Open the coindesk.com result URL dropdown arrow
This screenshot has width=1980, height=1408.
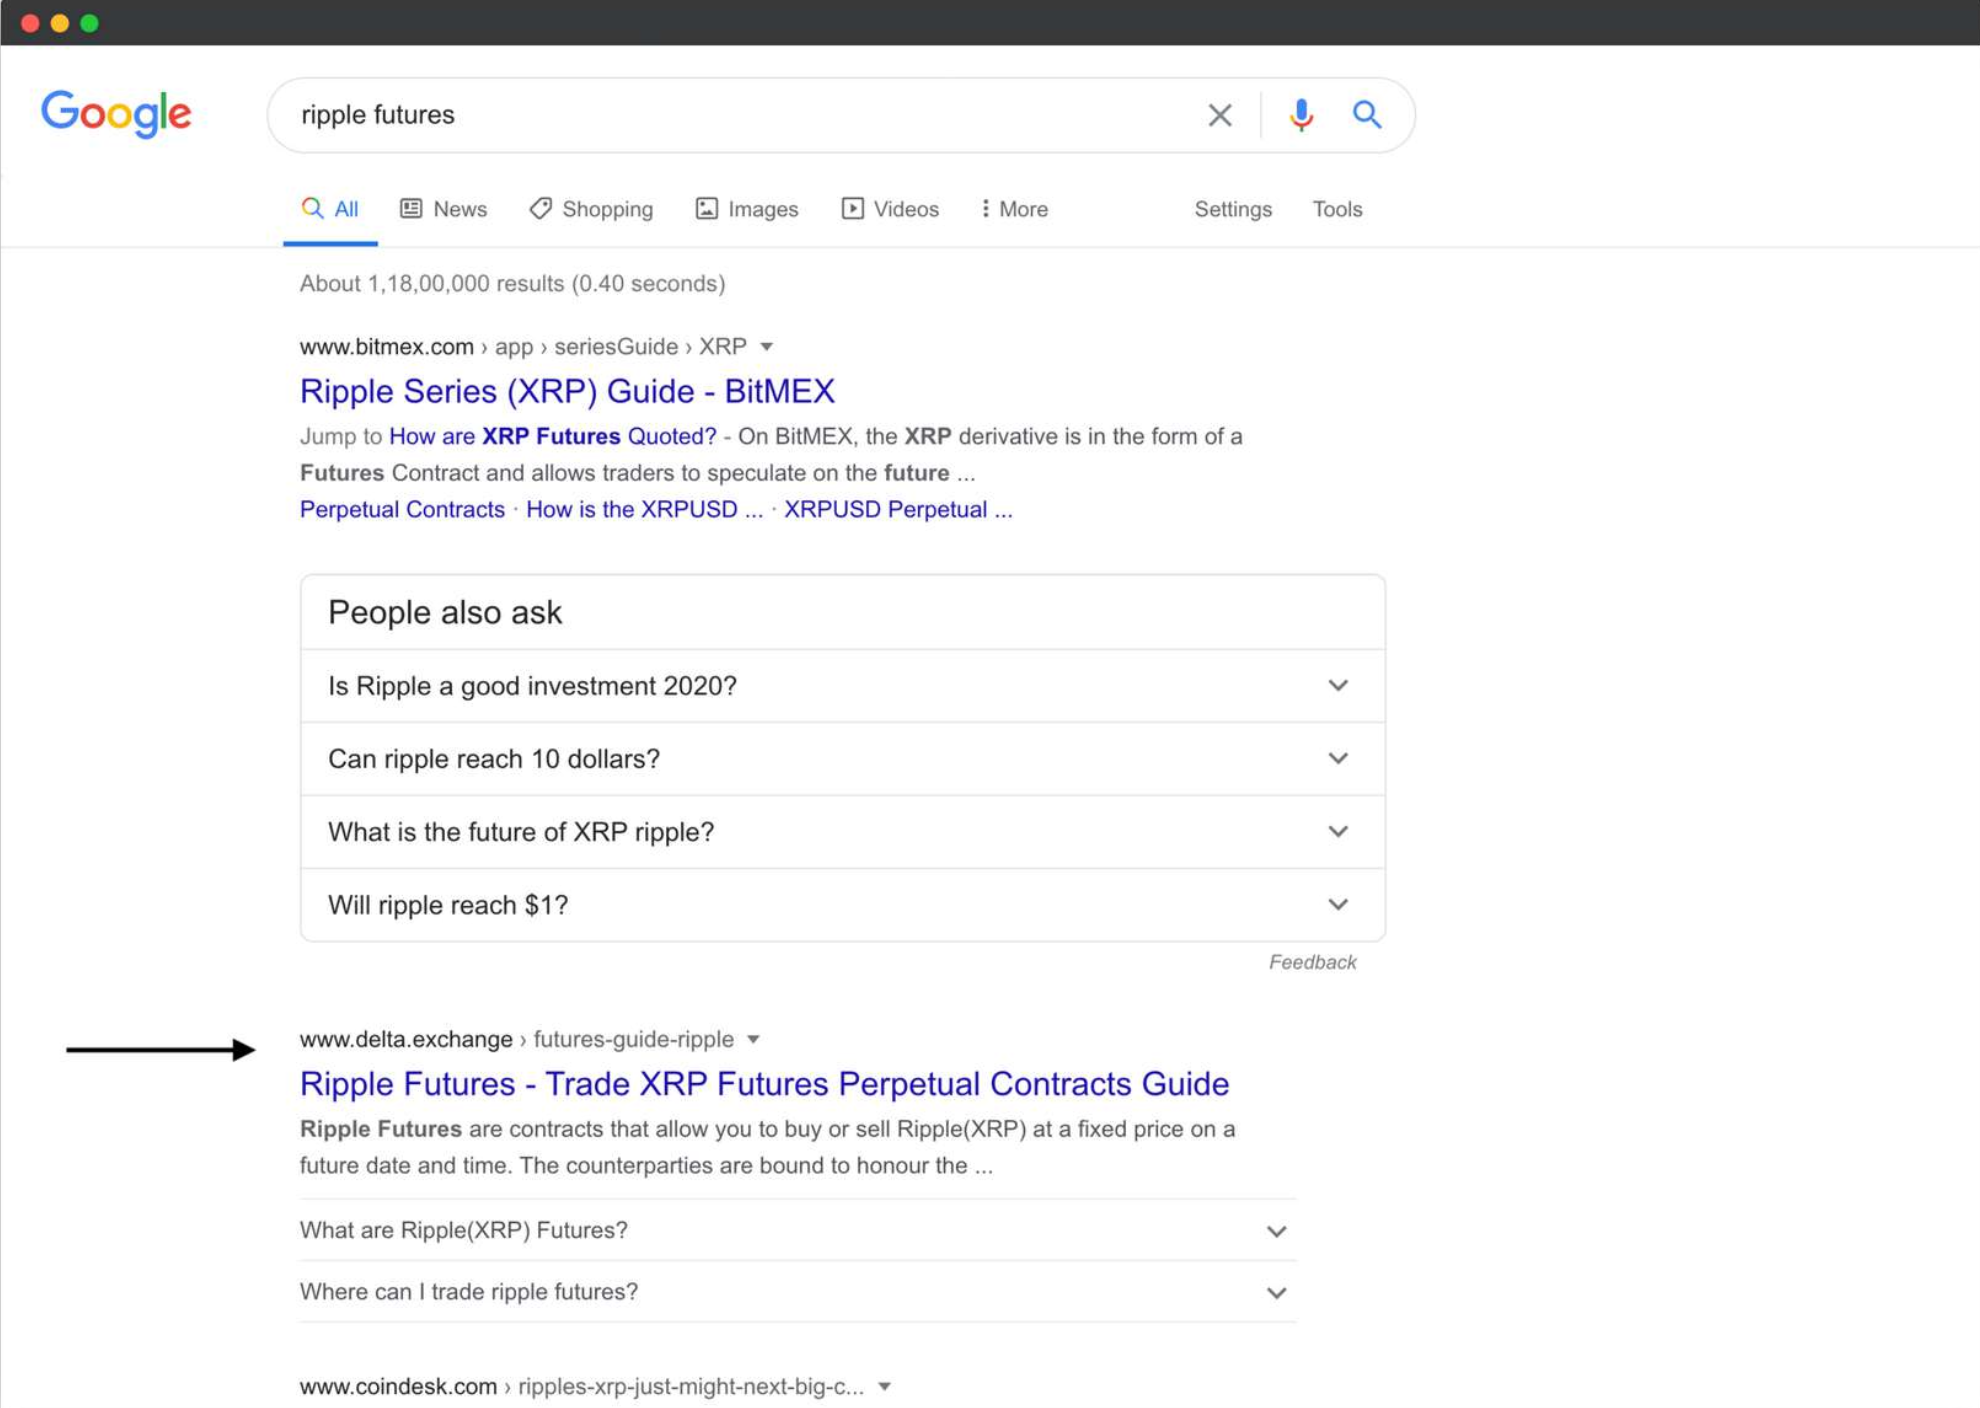point(884,1387)
